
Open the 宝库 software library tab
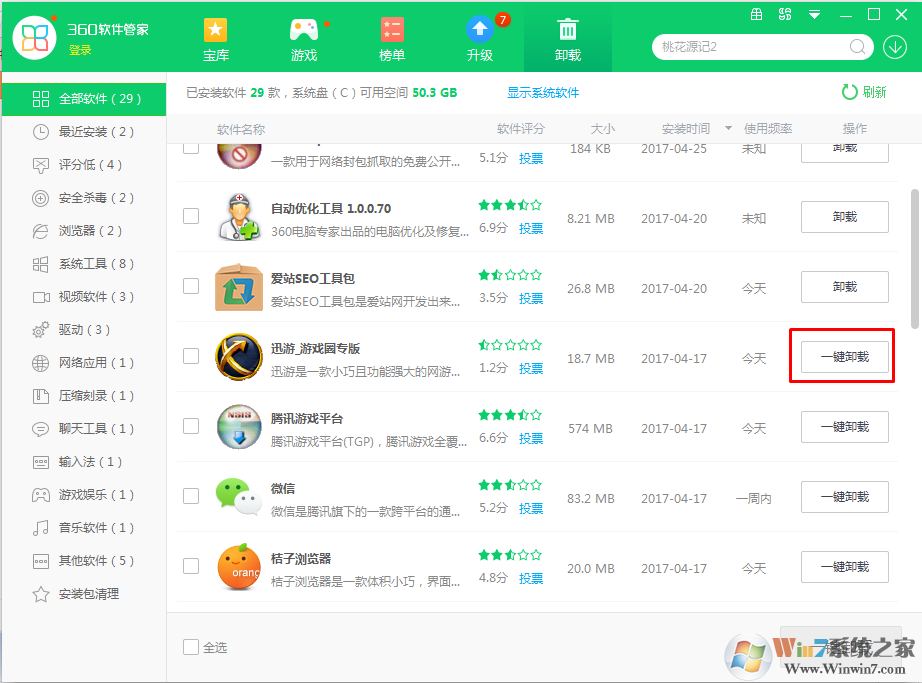[215, 40]
